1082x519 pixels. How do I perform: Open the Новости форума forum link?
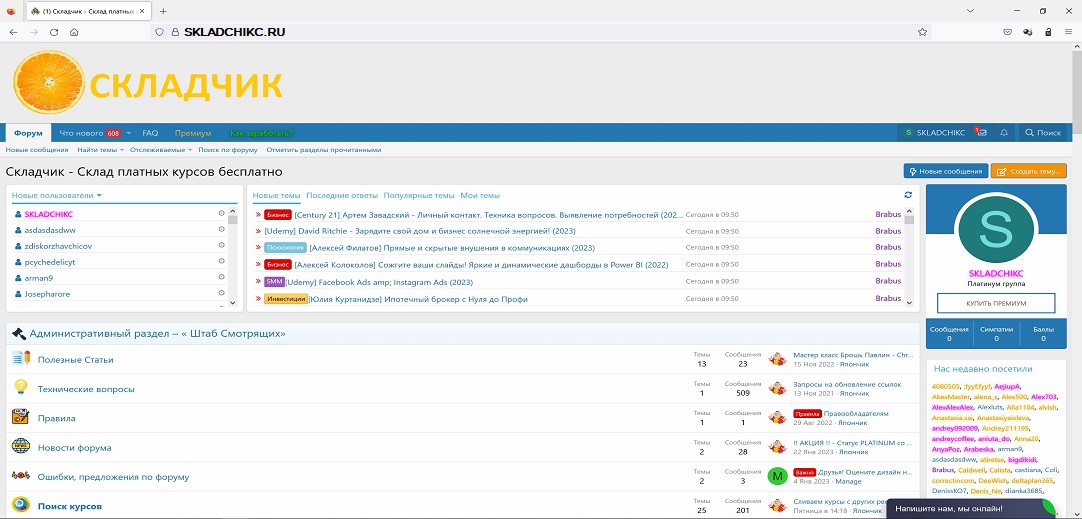point(75,447)
